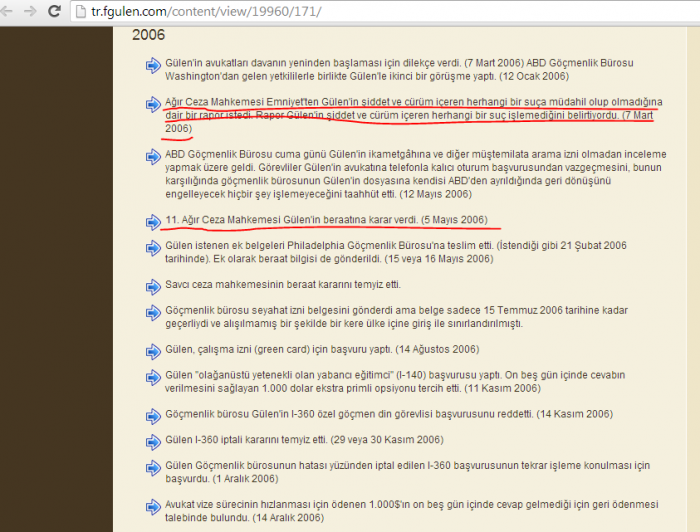
Task: Click the arrow bullet beside the 7 Mart 2006 'Emniyet'ten' entry
Action: [x=153, y=104]
